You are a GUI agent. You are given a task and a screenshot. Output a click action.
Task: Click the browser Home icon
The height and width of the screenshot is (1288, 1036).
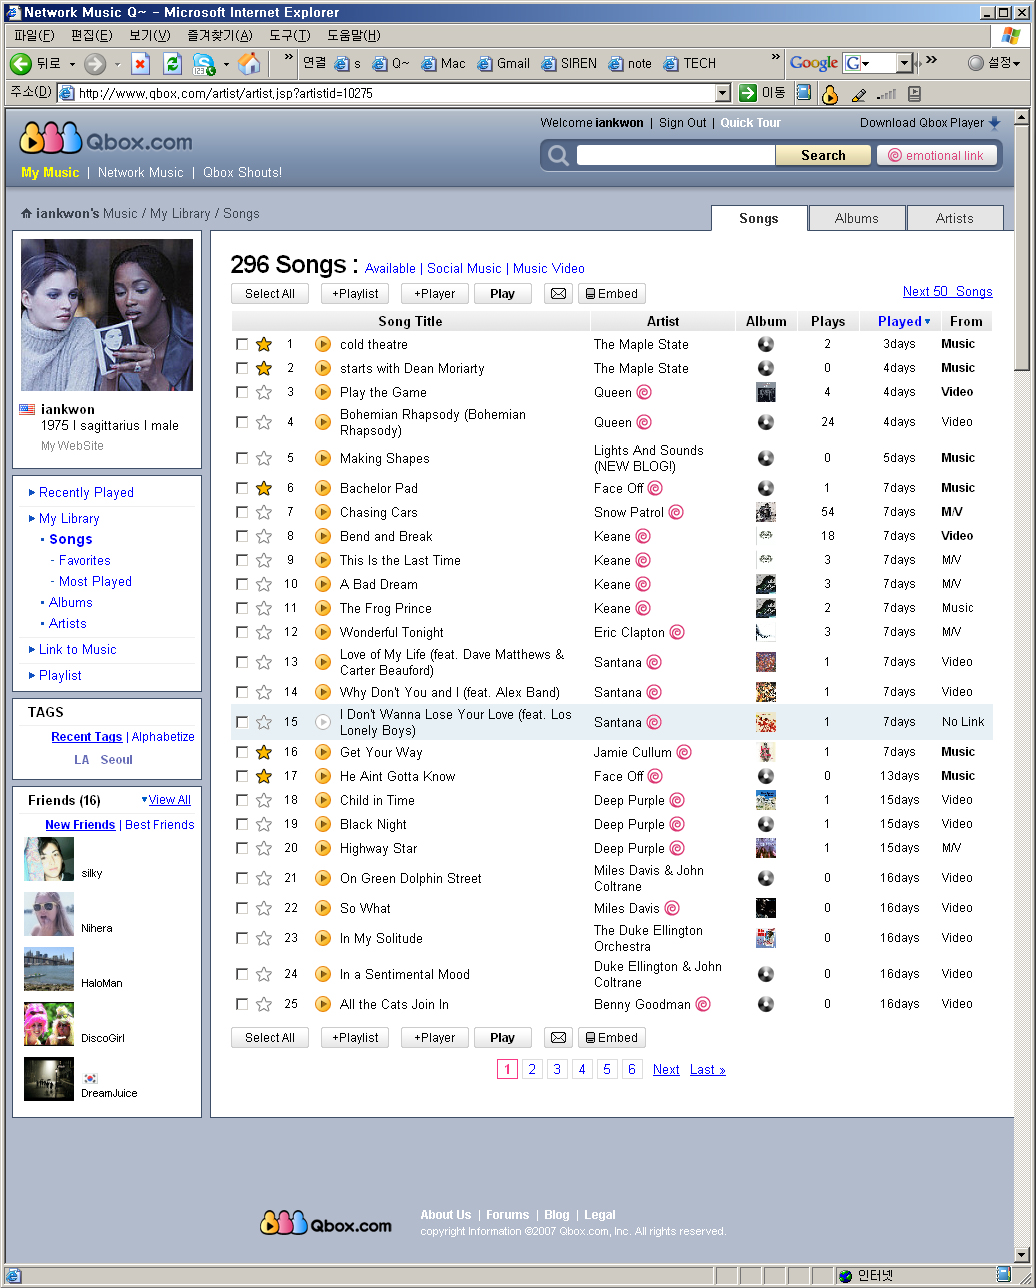pos(250,64)
